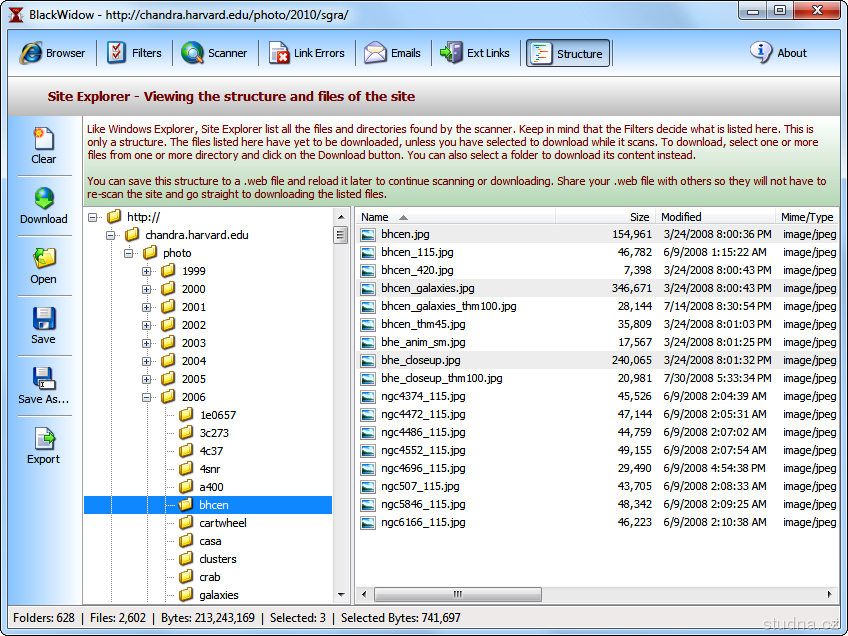This screenshot has width=848, height=636.
Task: Show the Link Errors list
Action: (307, 53)
